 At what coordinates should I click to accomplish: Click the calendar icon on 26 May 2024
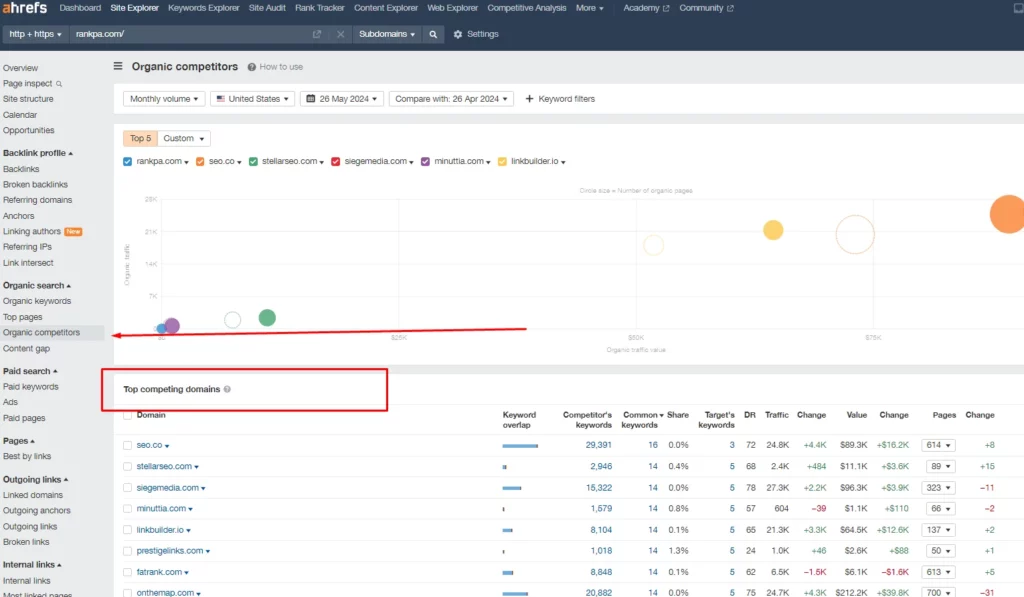(311, 99)
